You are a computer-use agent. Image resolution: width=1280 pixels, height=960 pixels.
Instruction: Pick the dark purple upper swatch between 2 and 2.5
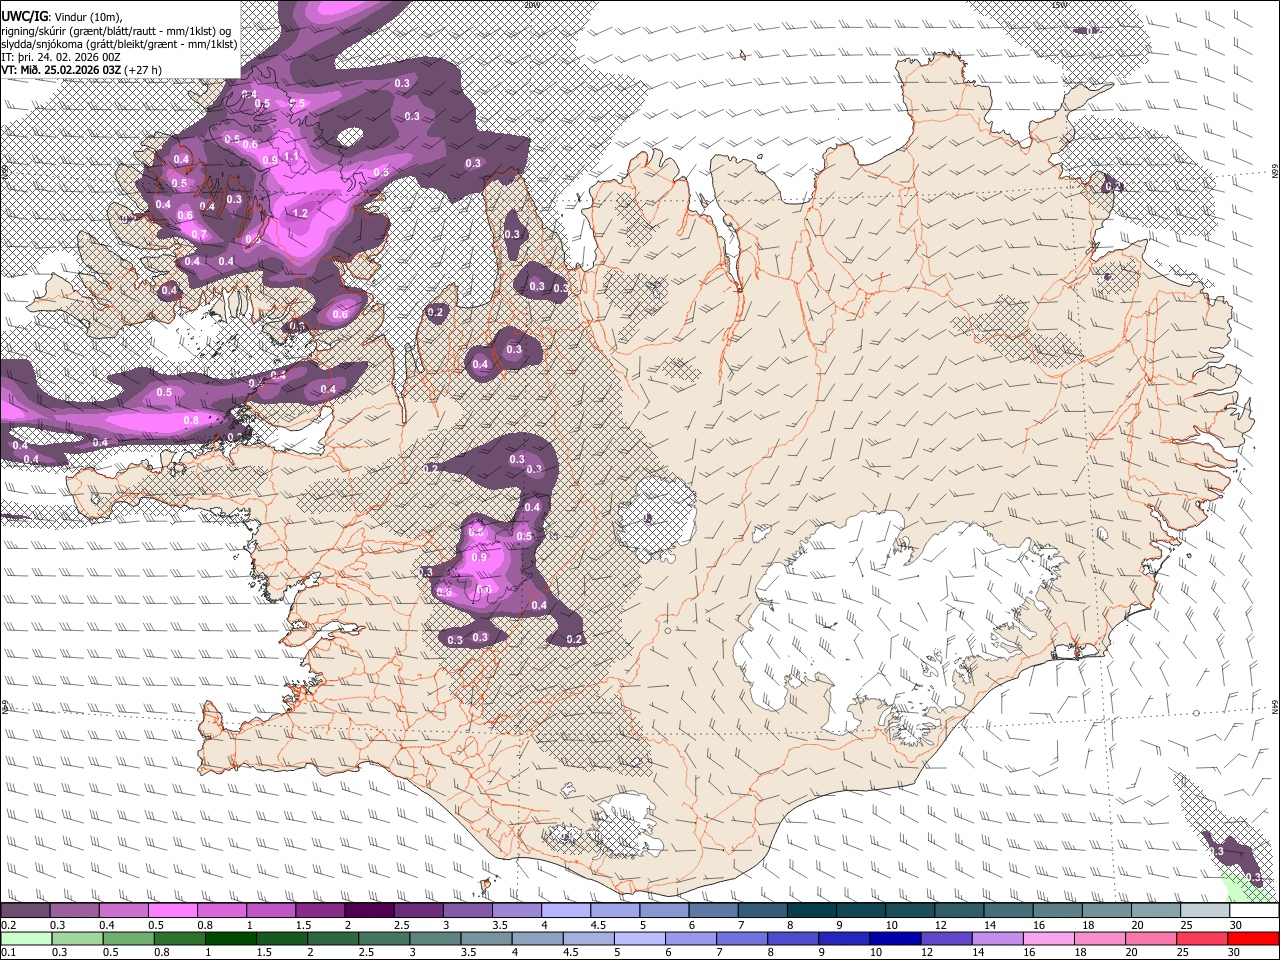[x=369, y=910]
